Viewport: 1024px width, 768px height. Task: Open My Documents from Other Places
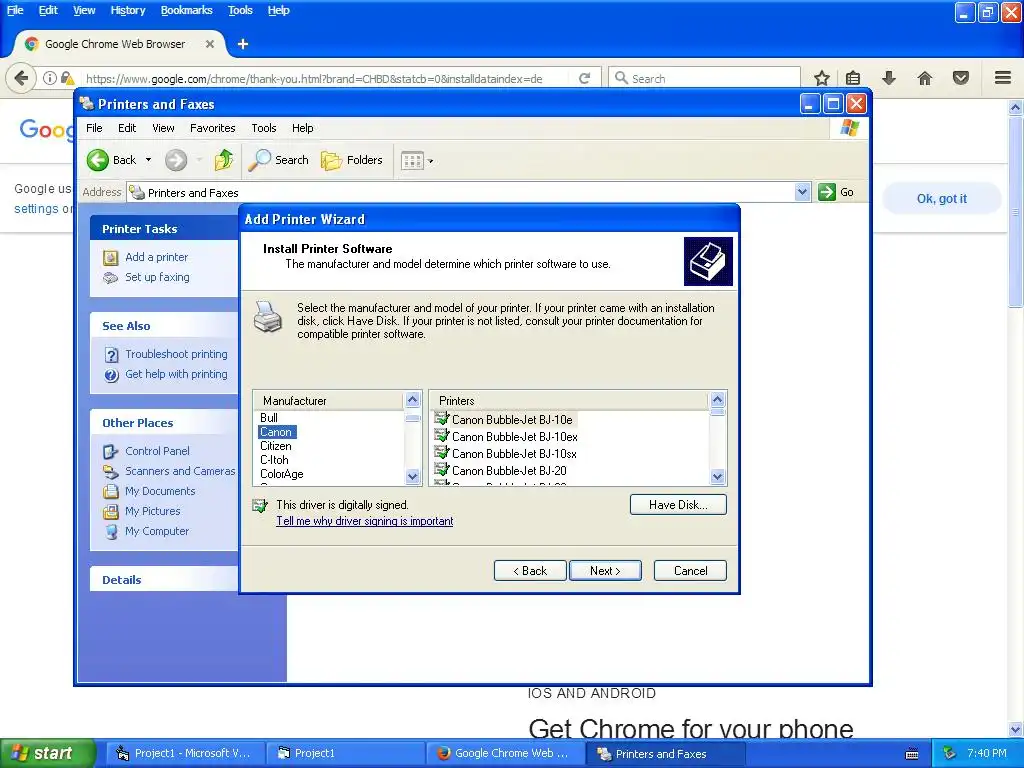[x=160, y=491]
